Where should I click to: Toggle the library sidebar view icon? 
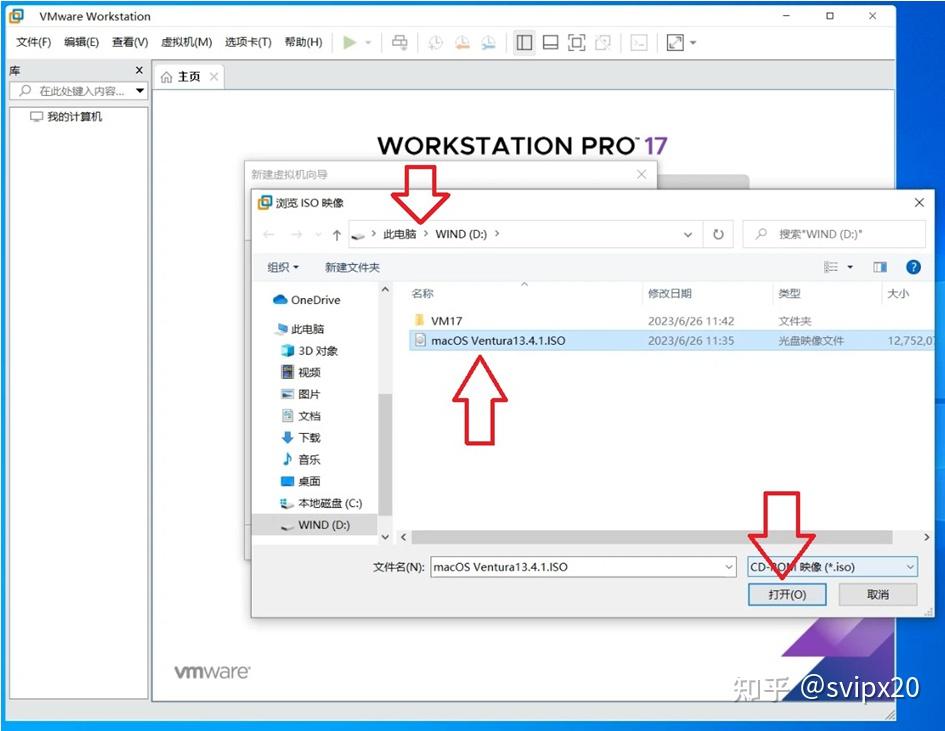(x=524, y=42)
